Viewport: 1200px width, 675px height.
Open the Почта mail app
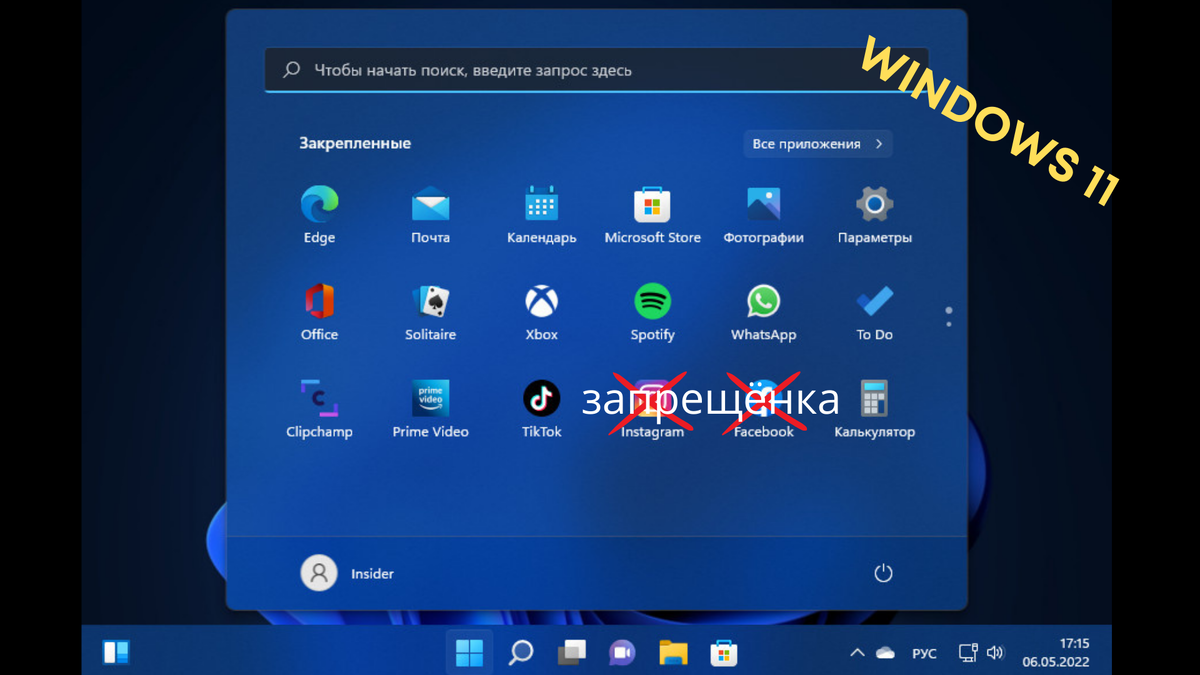[x=430, y=214]
